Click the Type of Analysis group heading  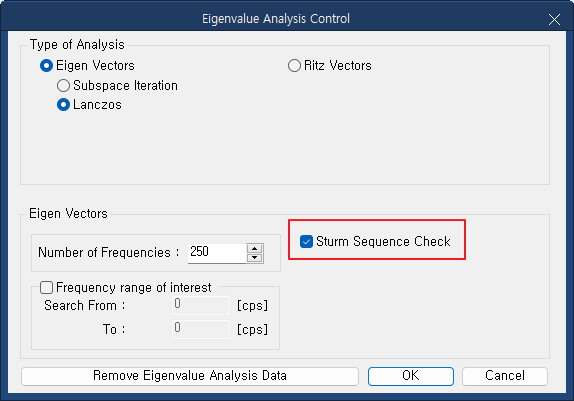(x=77, y=45)
